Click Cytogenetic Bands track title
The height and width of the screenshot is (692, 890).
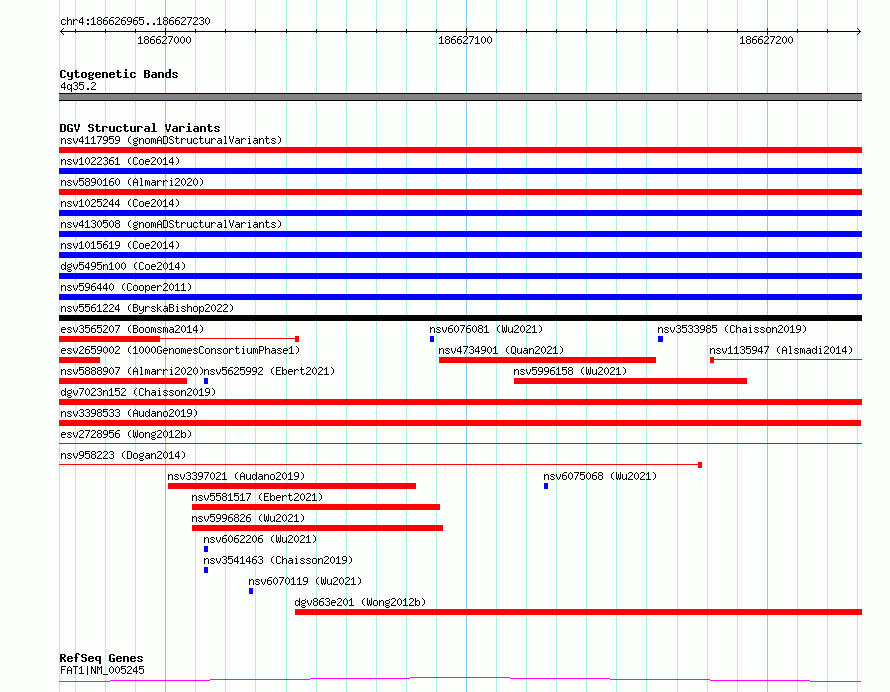tap(119, 74)
